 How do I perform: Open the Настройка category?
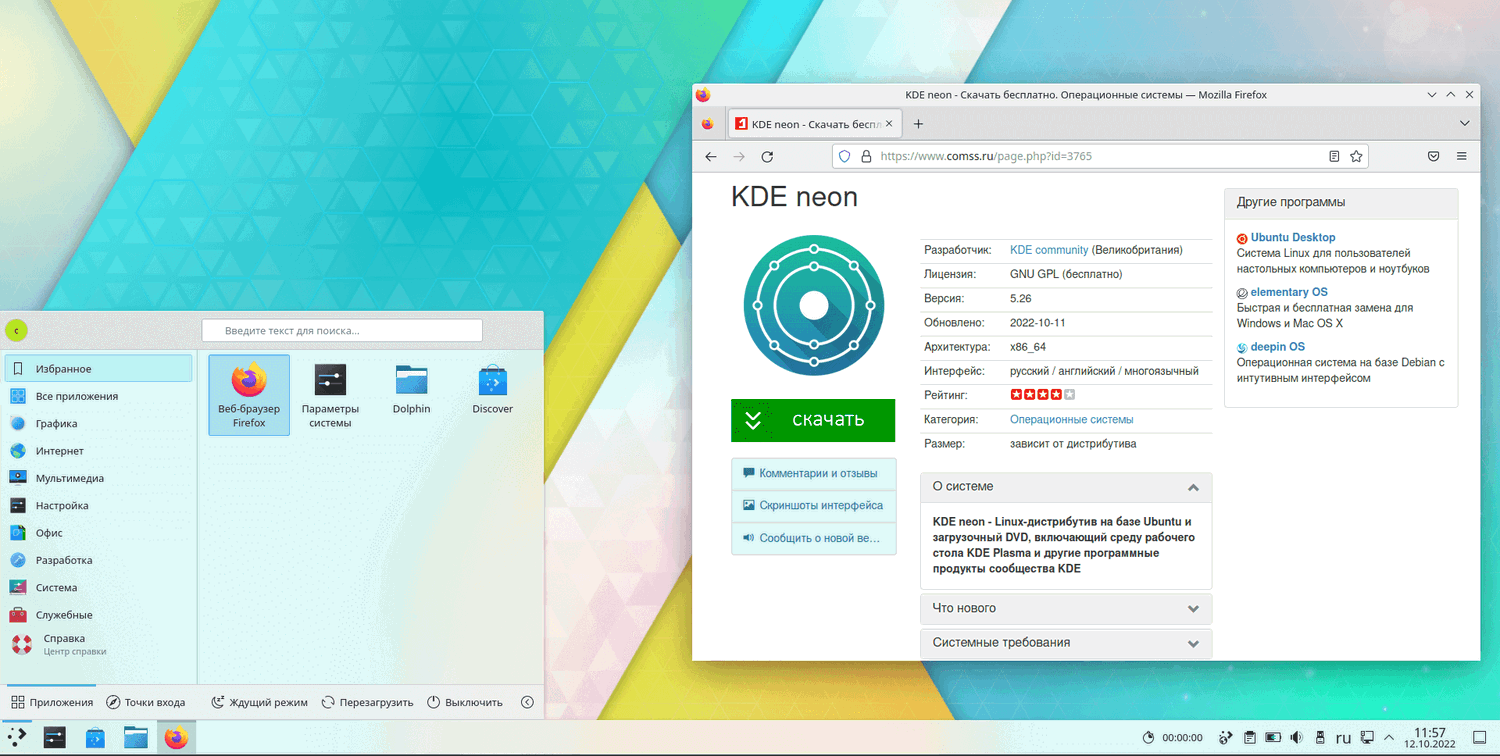pyautogui.click(x=98, y=505)
